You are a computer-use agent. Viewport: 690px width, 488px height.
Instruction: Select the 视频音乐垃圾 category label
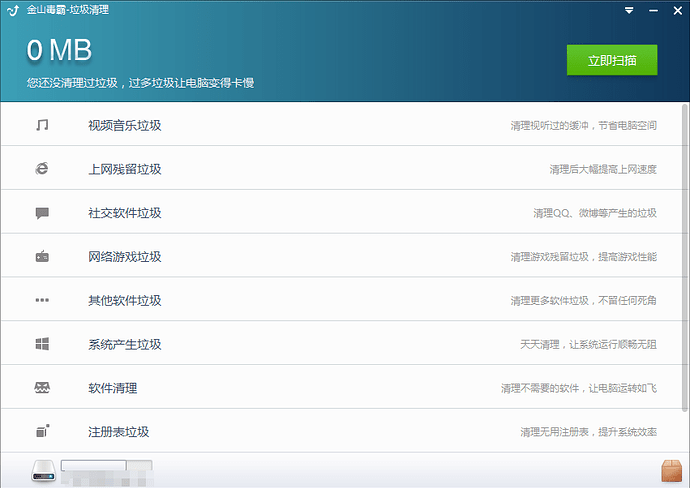coord(124,126)
